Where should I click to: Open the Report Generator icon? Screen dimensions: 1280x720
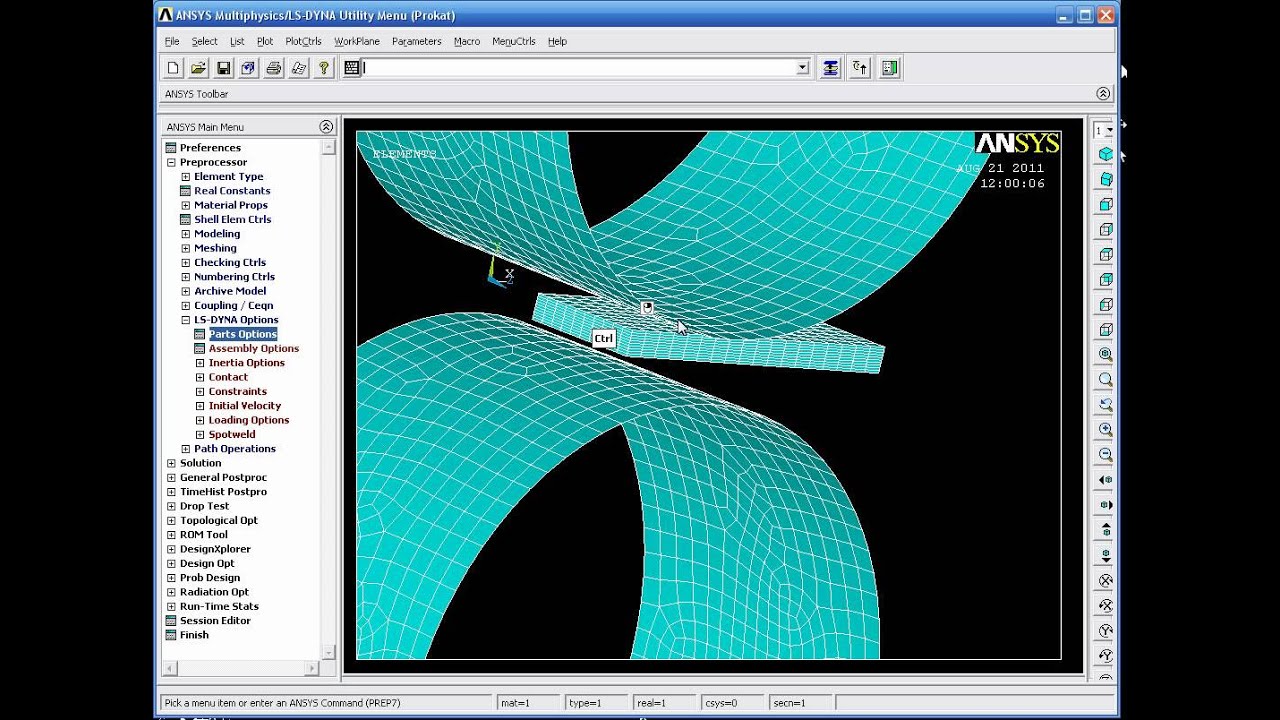[x=298, y=68]
